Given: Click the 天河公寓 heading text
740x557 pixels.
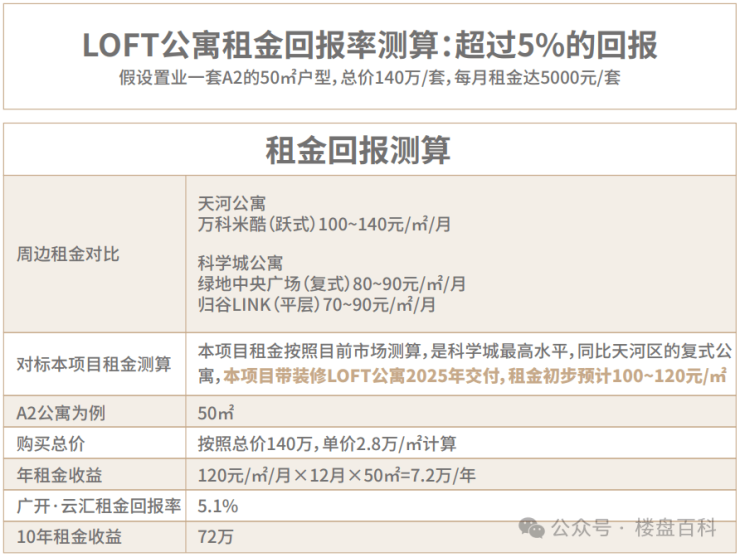Looking at the screenshot, I should click(232, 203).
